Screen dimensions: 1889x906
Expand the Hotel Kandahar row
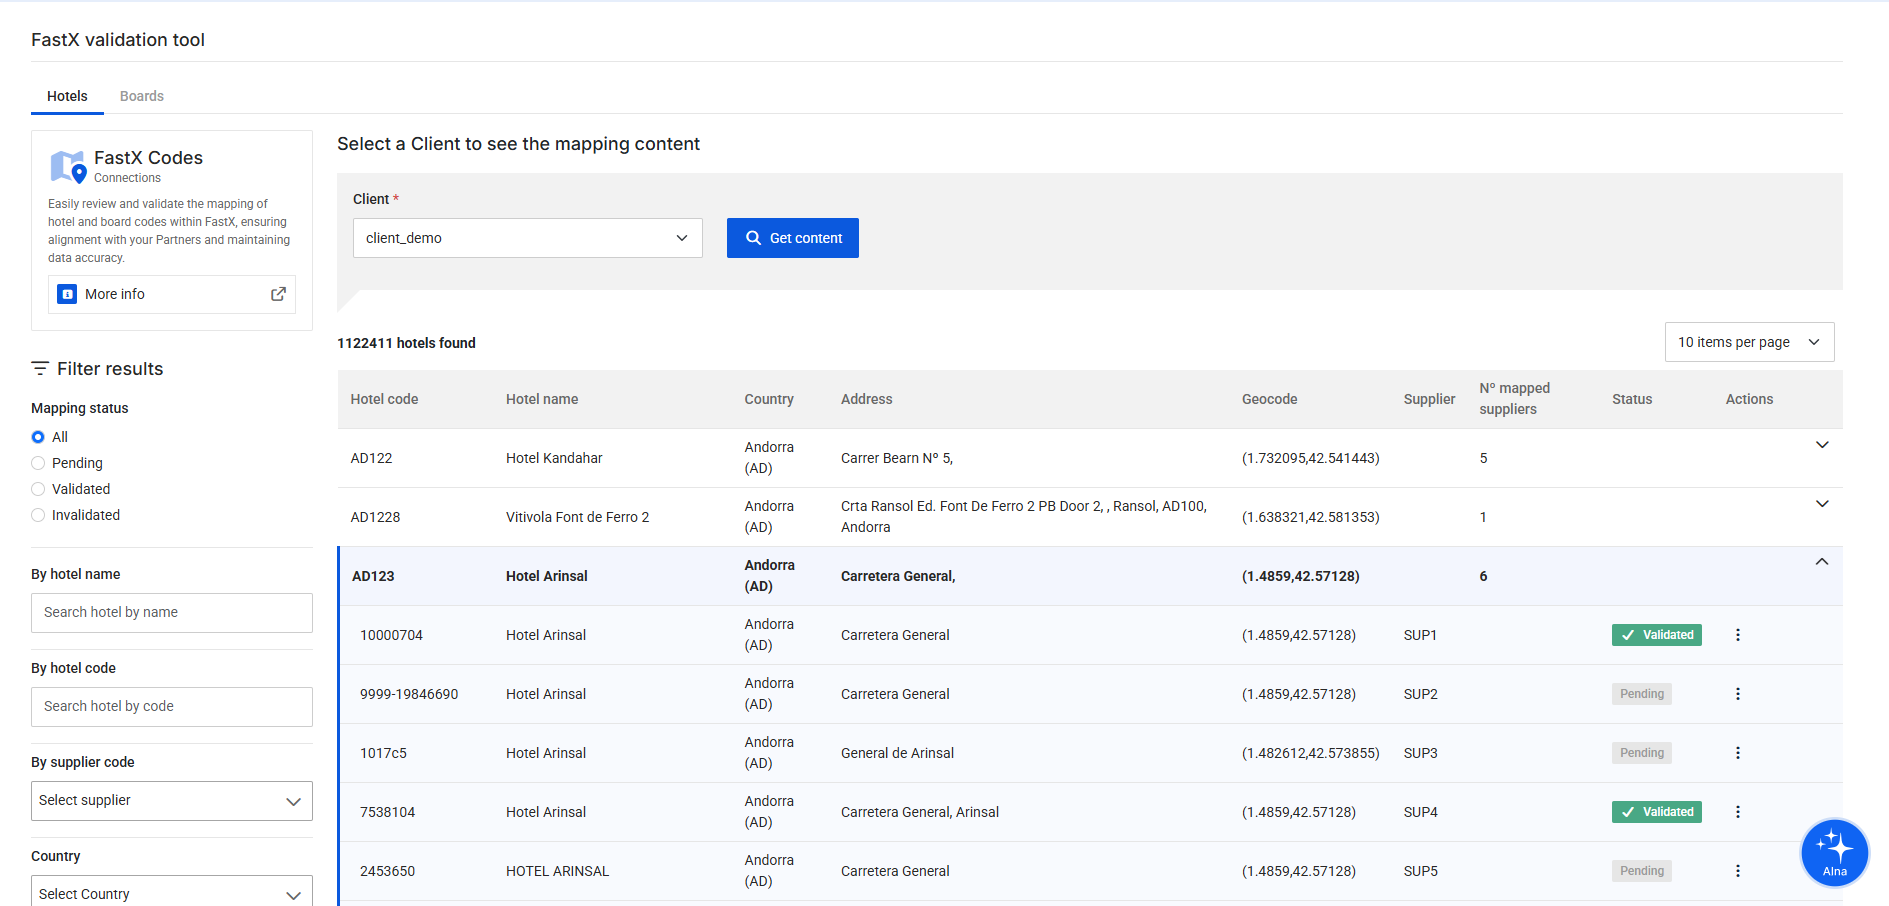[1821, 445]
